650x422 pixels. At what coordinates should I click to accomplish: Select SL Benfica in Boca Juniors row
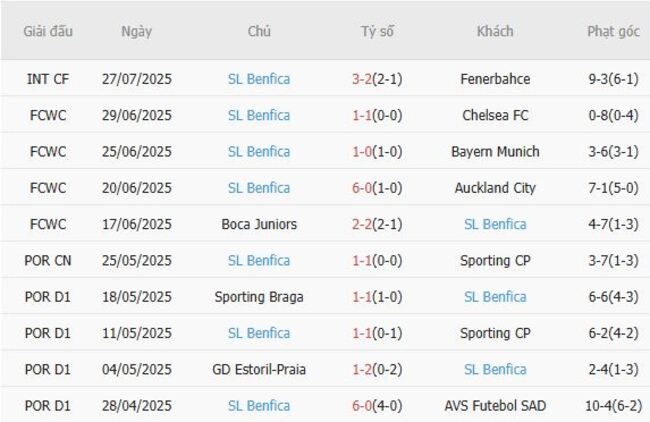tap(495, 224)
